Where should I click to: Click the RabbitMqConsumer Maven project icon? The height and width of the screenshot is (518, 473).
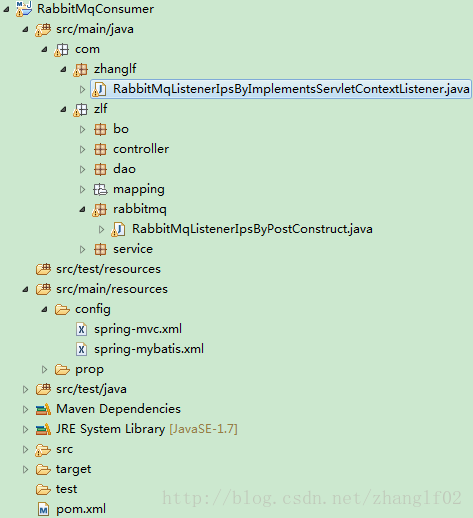[x=24, y=9]
